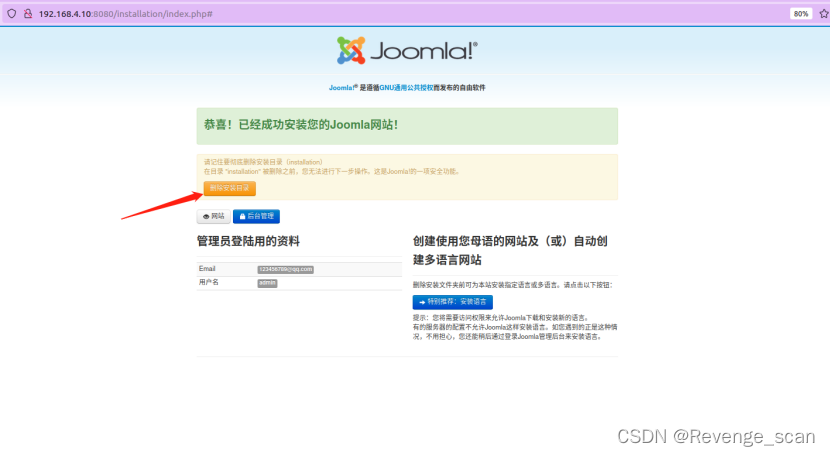Select the email value 123456789@qq.com
Image resolution: width=830 pixels, height=456 pixels.
tap(285, 270)
